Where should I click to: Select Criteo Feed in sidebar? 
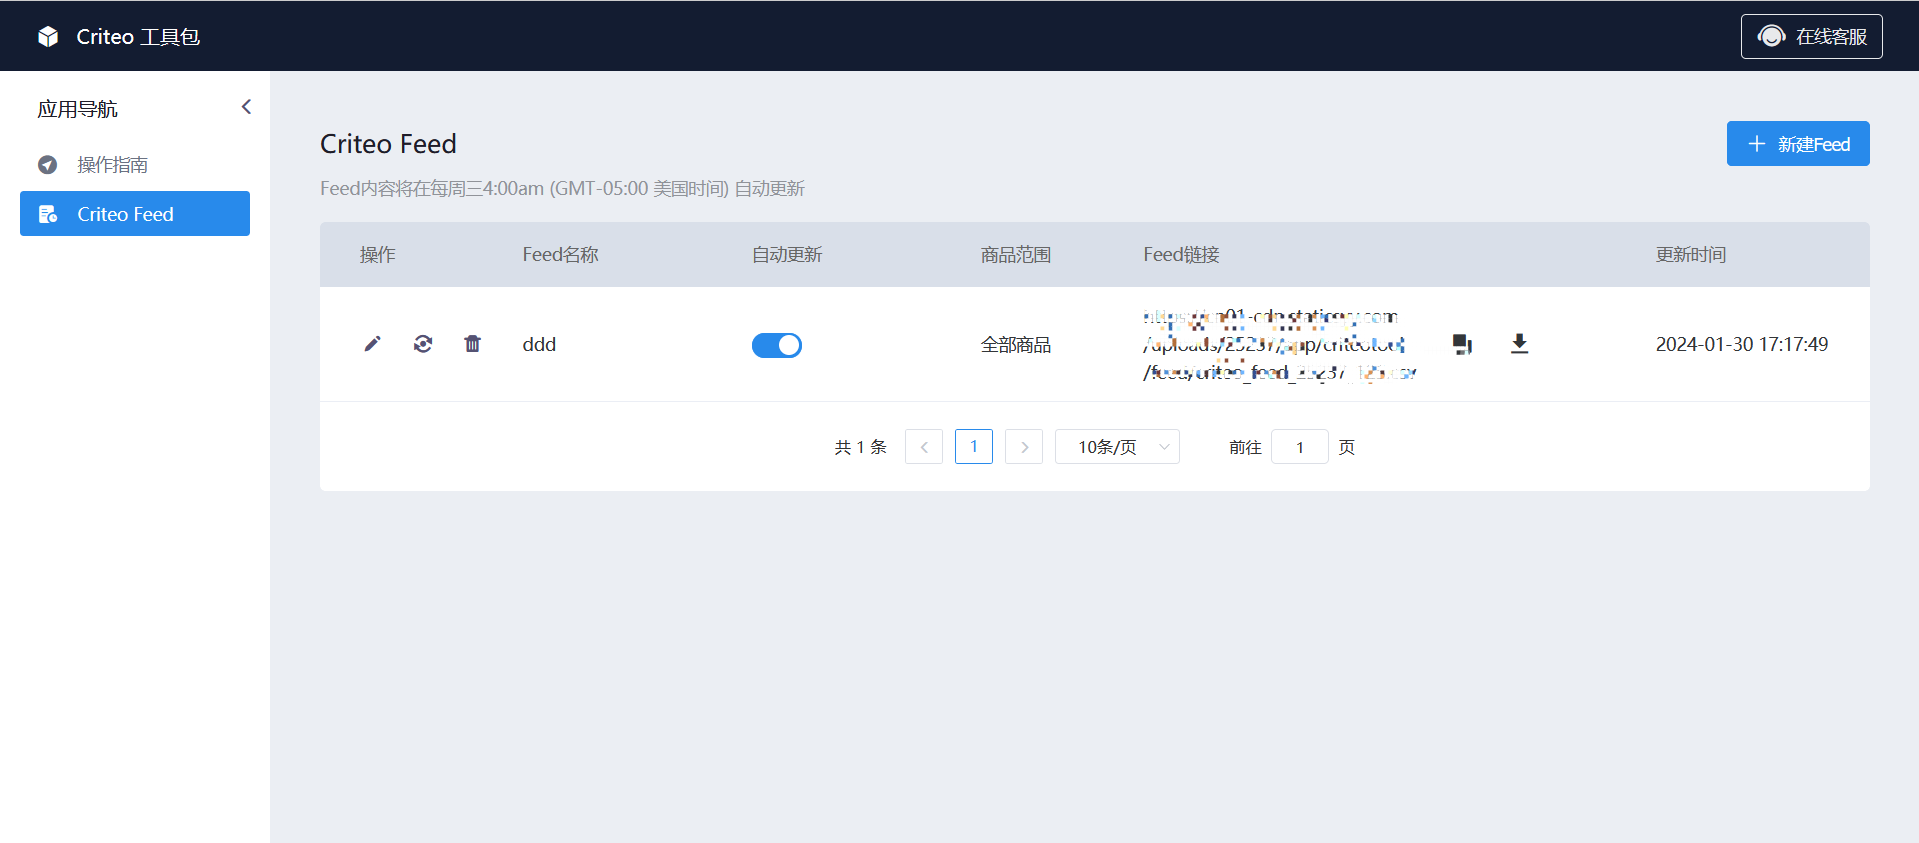135,214
